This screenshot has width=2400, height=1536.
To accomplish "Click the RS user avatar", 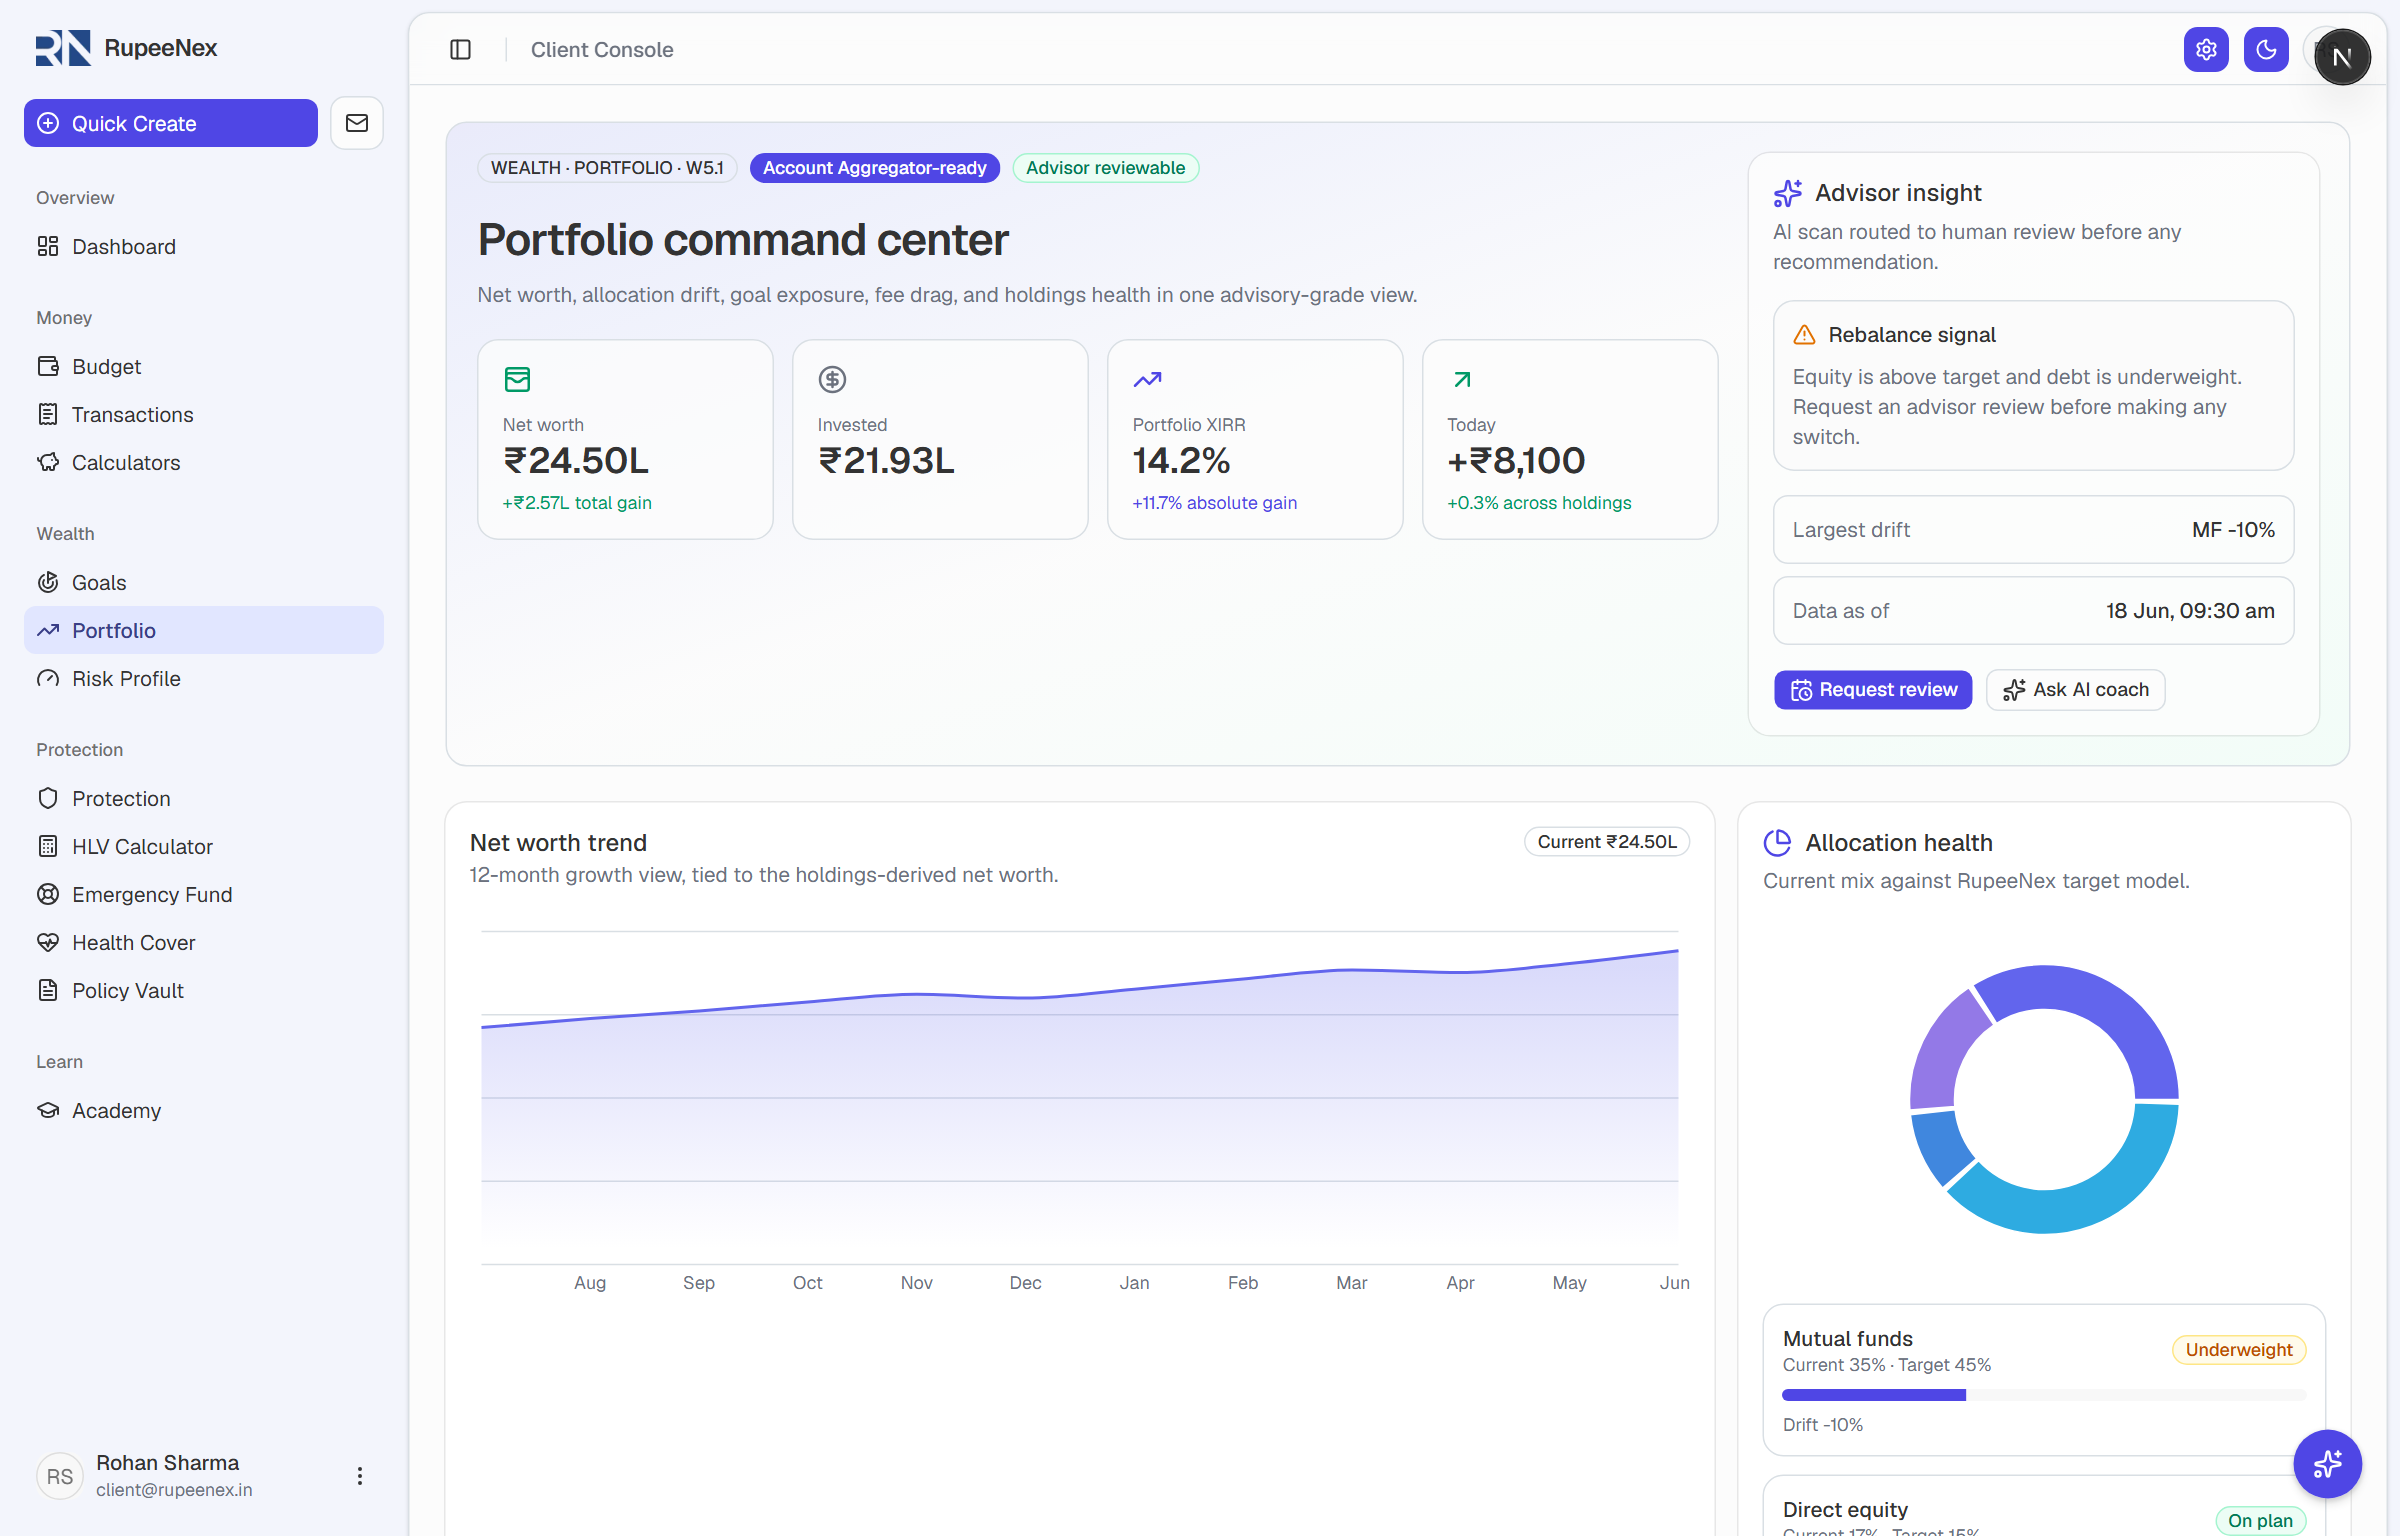I will tap(60, 1476).
